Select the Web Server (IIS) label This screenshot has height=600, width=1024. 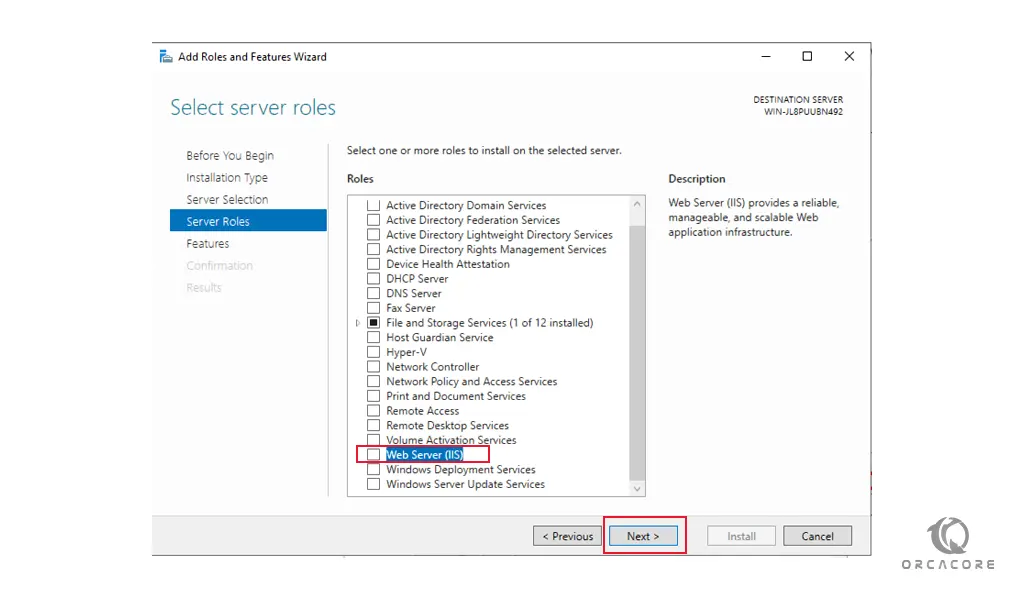(424, 454)
